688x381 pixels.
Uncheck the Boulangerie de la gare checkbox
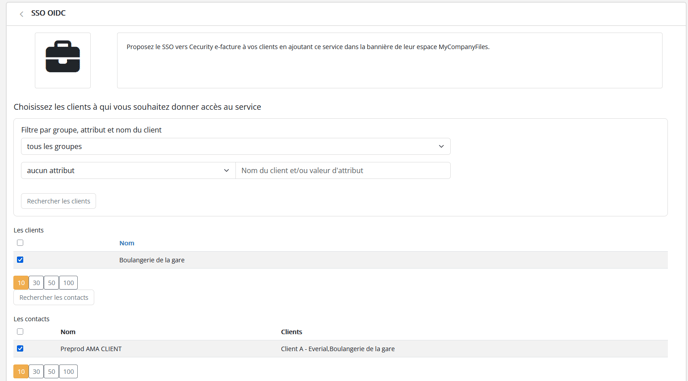tap(20, 260)
